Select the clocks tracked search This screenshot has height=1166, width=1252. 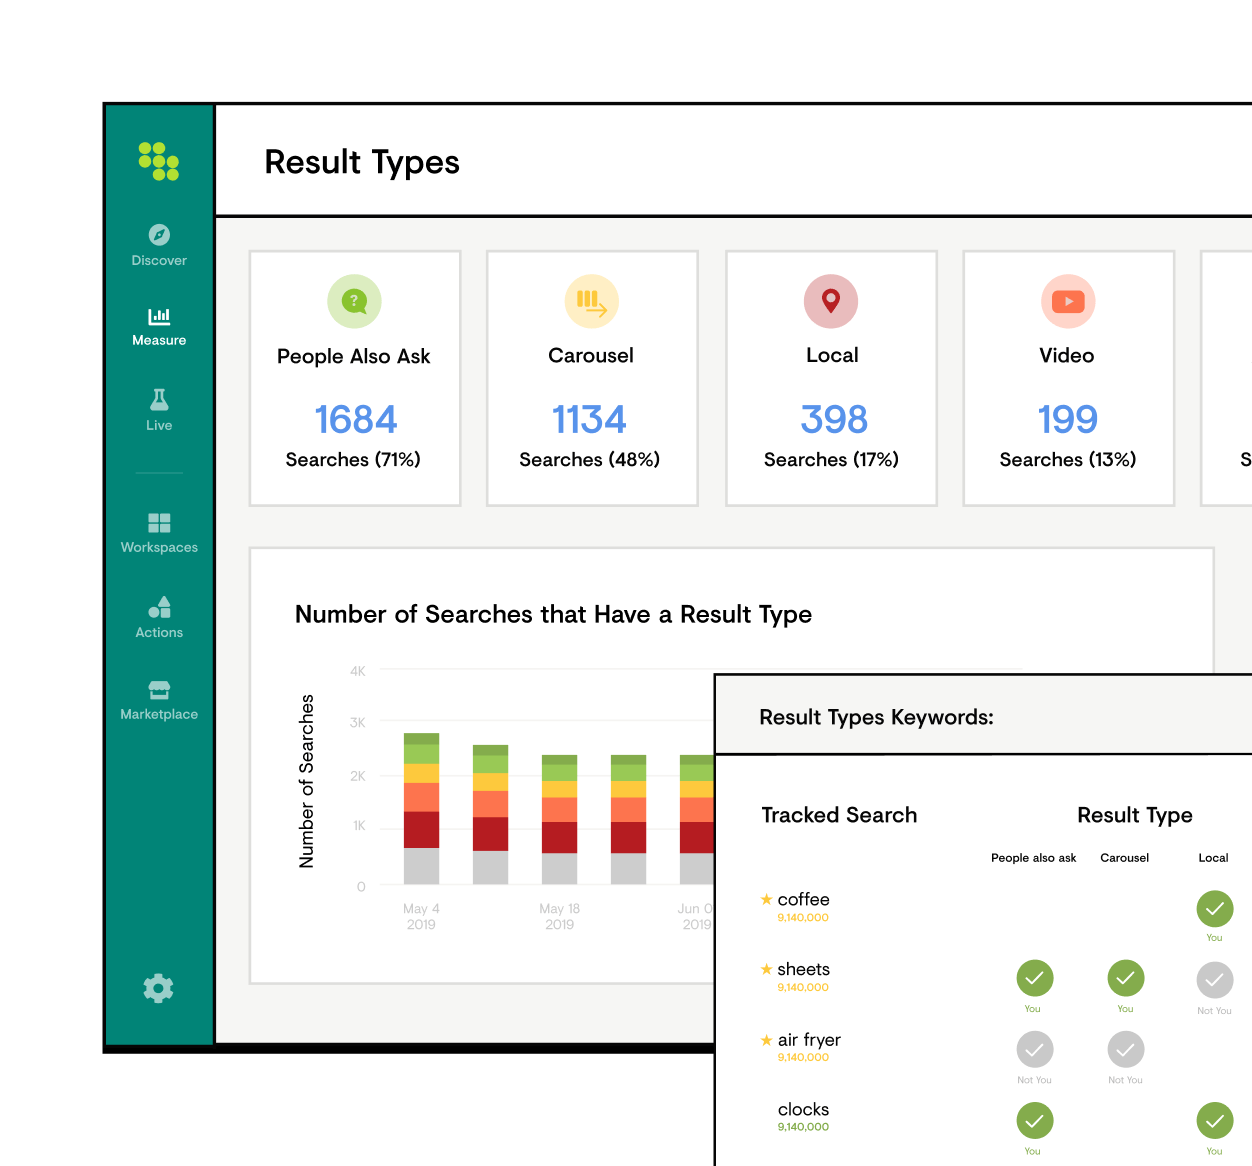coord(803,1110)
